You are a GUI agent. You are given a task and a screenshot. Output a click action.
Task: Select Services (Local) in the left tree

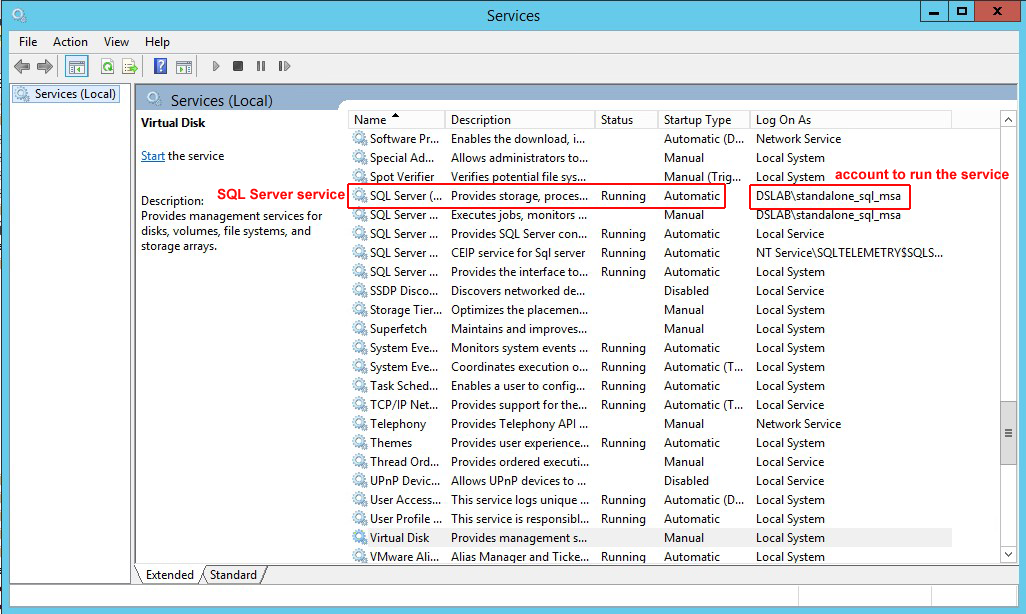coord(75,94)
